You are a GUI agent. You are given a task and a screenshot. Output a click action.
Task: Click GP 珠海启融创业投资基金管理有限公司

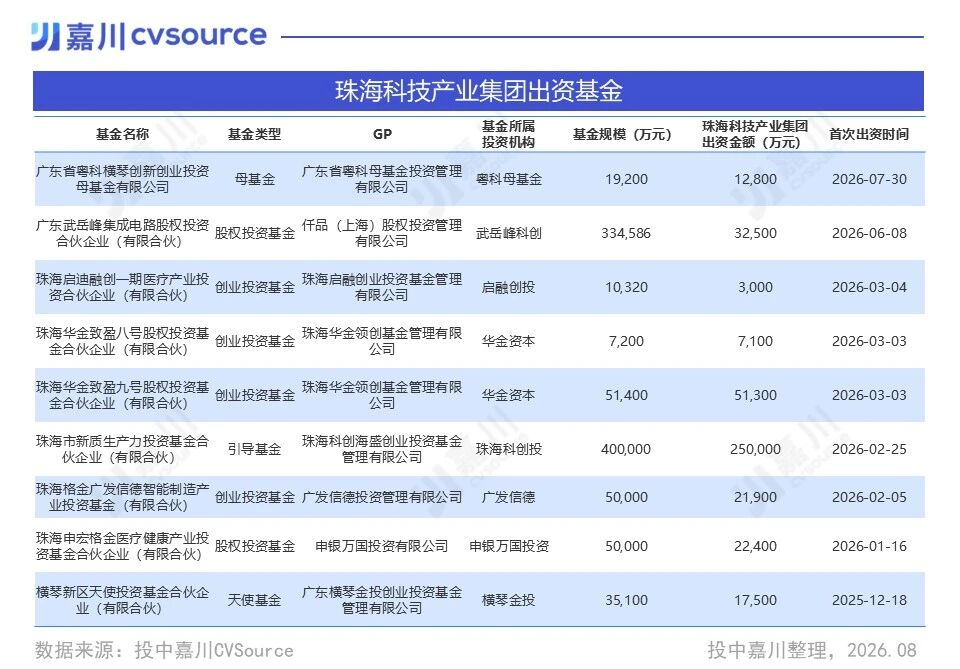pyautogui.click(x=382, y=287)
